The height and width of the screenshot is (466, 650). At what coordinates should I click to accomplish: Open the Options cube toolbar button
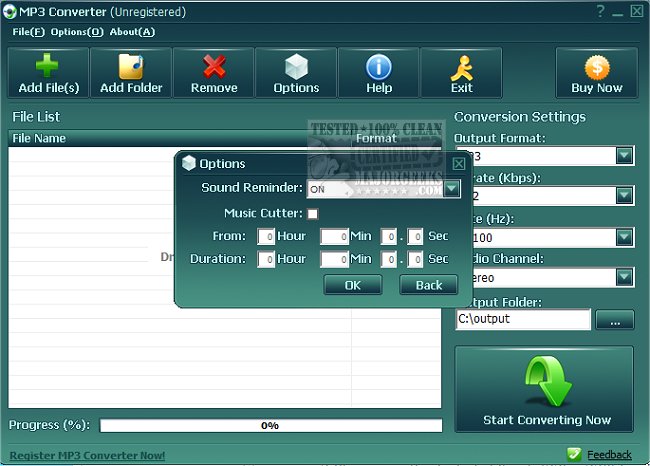(x=296, y=73)
